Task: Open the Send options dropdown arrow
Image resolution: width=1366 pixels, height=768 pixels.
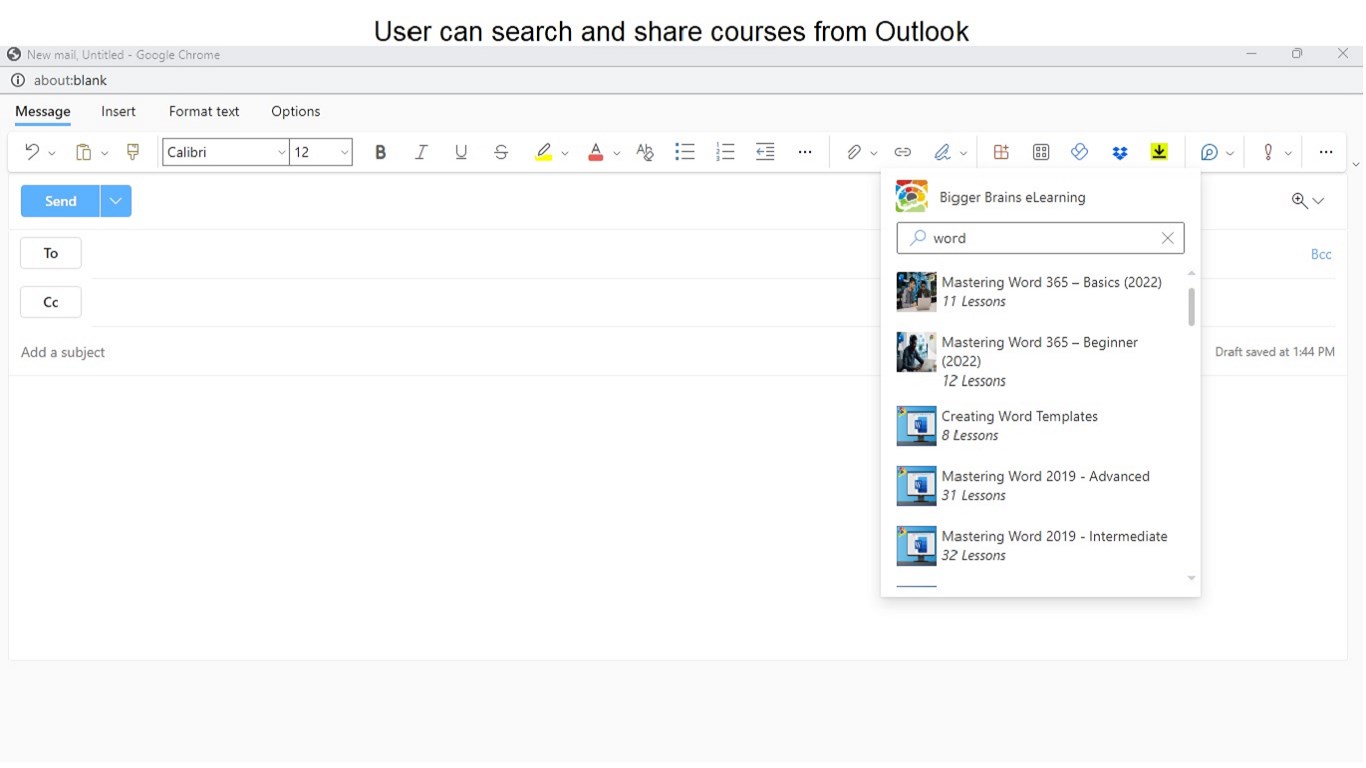Action: click(x=116, y=201)
